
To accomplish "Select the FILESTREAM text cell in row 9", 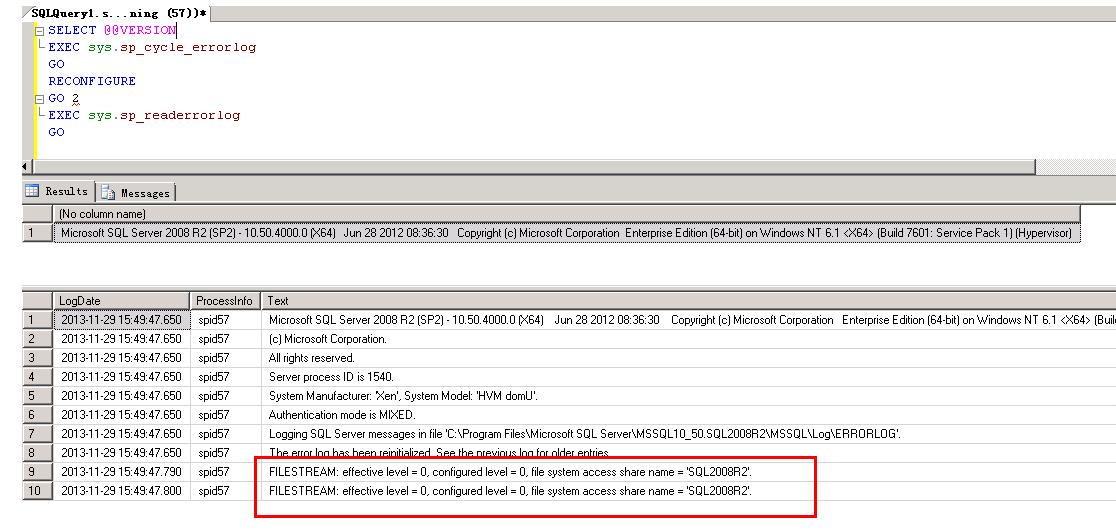I will [x=688, y=472].
